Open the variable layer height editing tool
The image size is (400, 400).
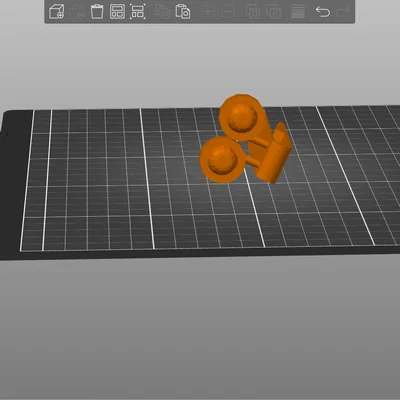[x=298, y=12]
